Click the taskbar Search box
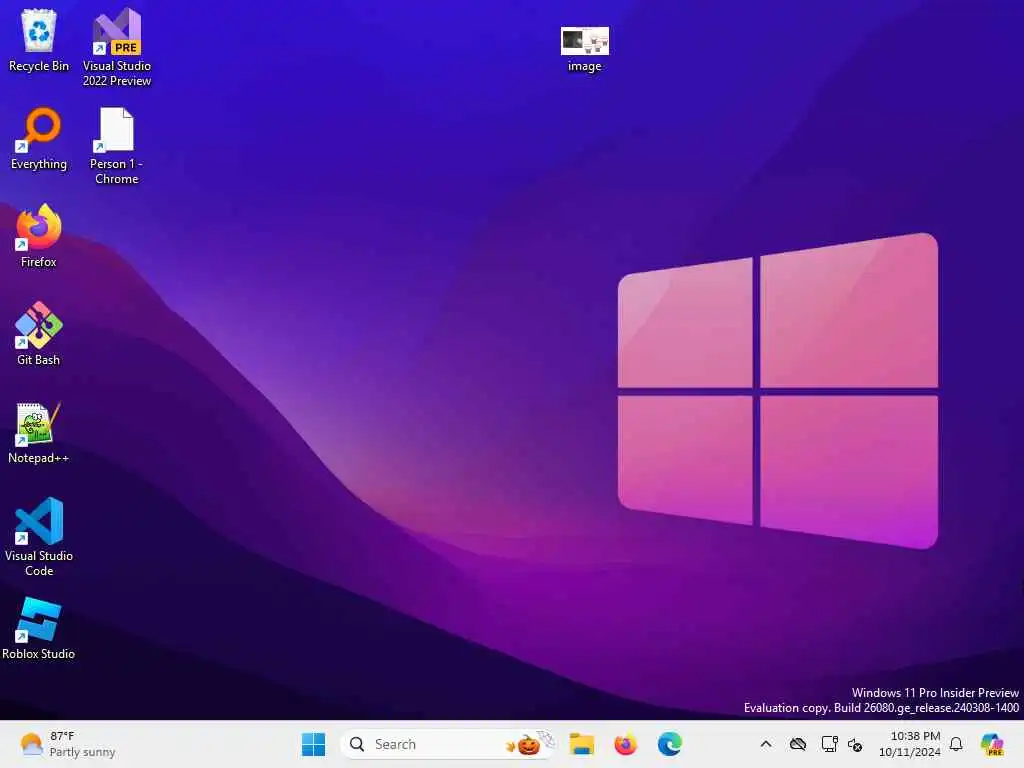This screenshot has width=1024, height=768. point(447,744)
